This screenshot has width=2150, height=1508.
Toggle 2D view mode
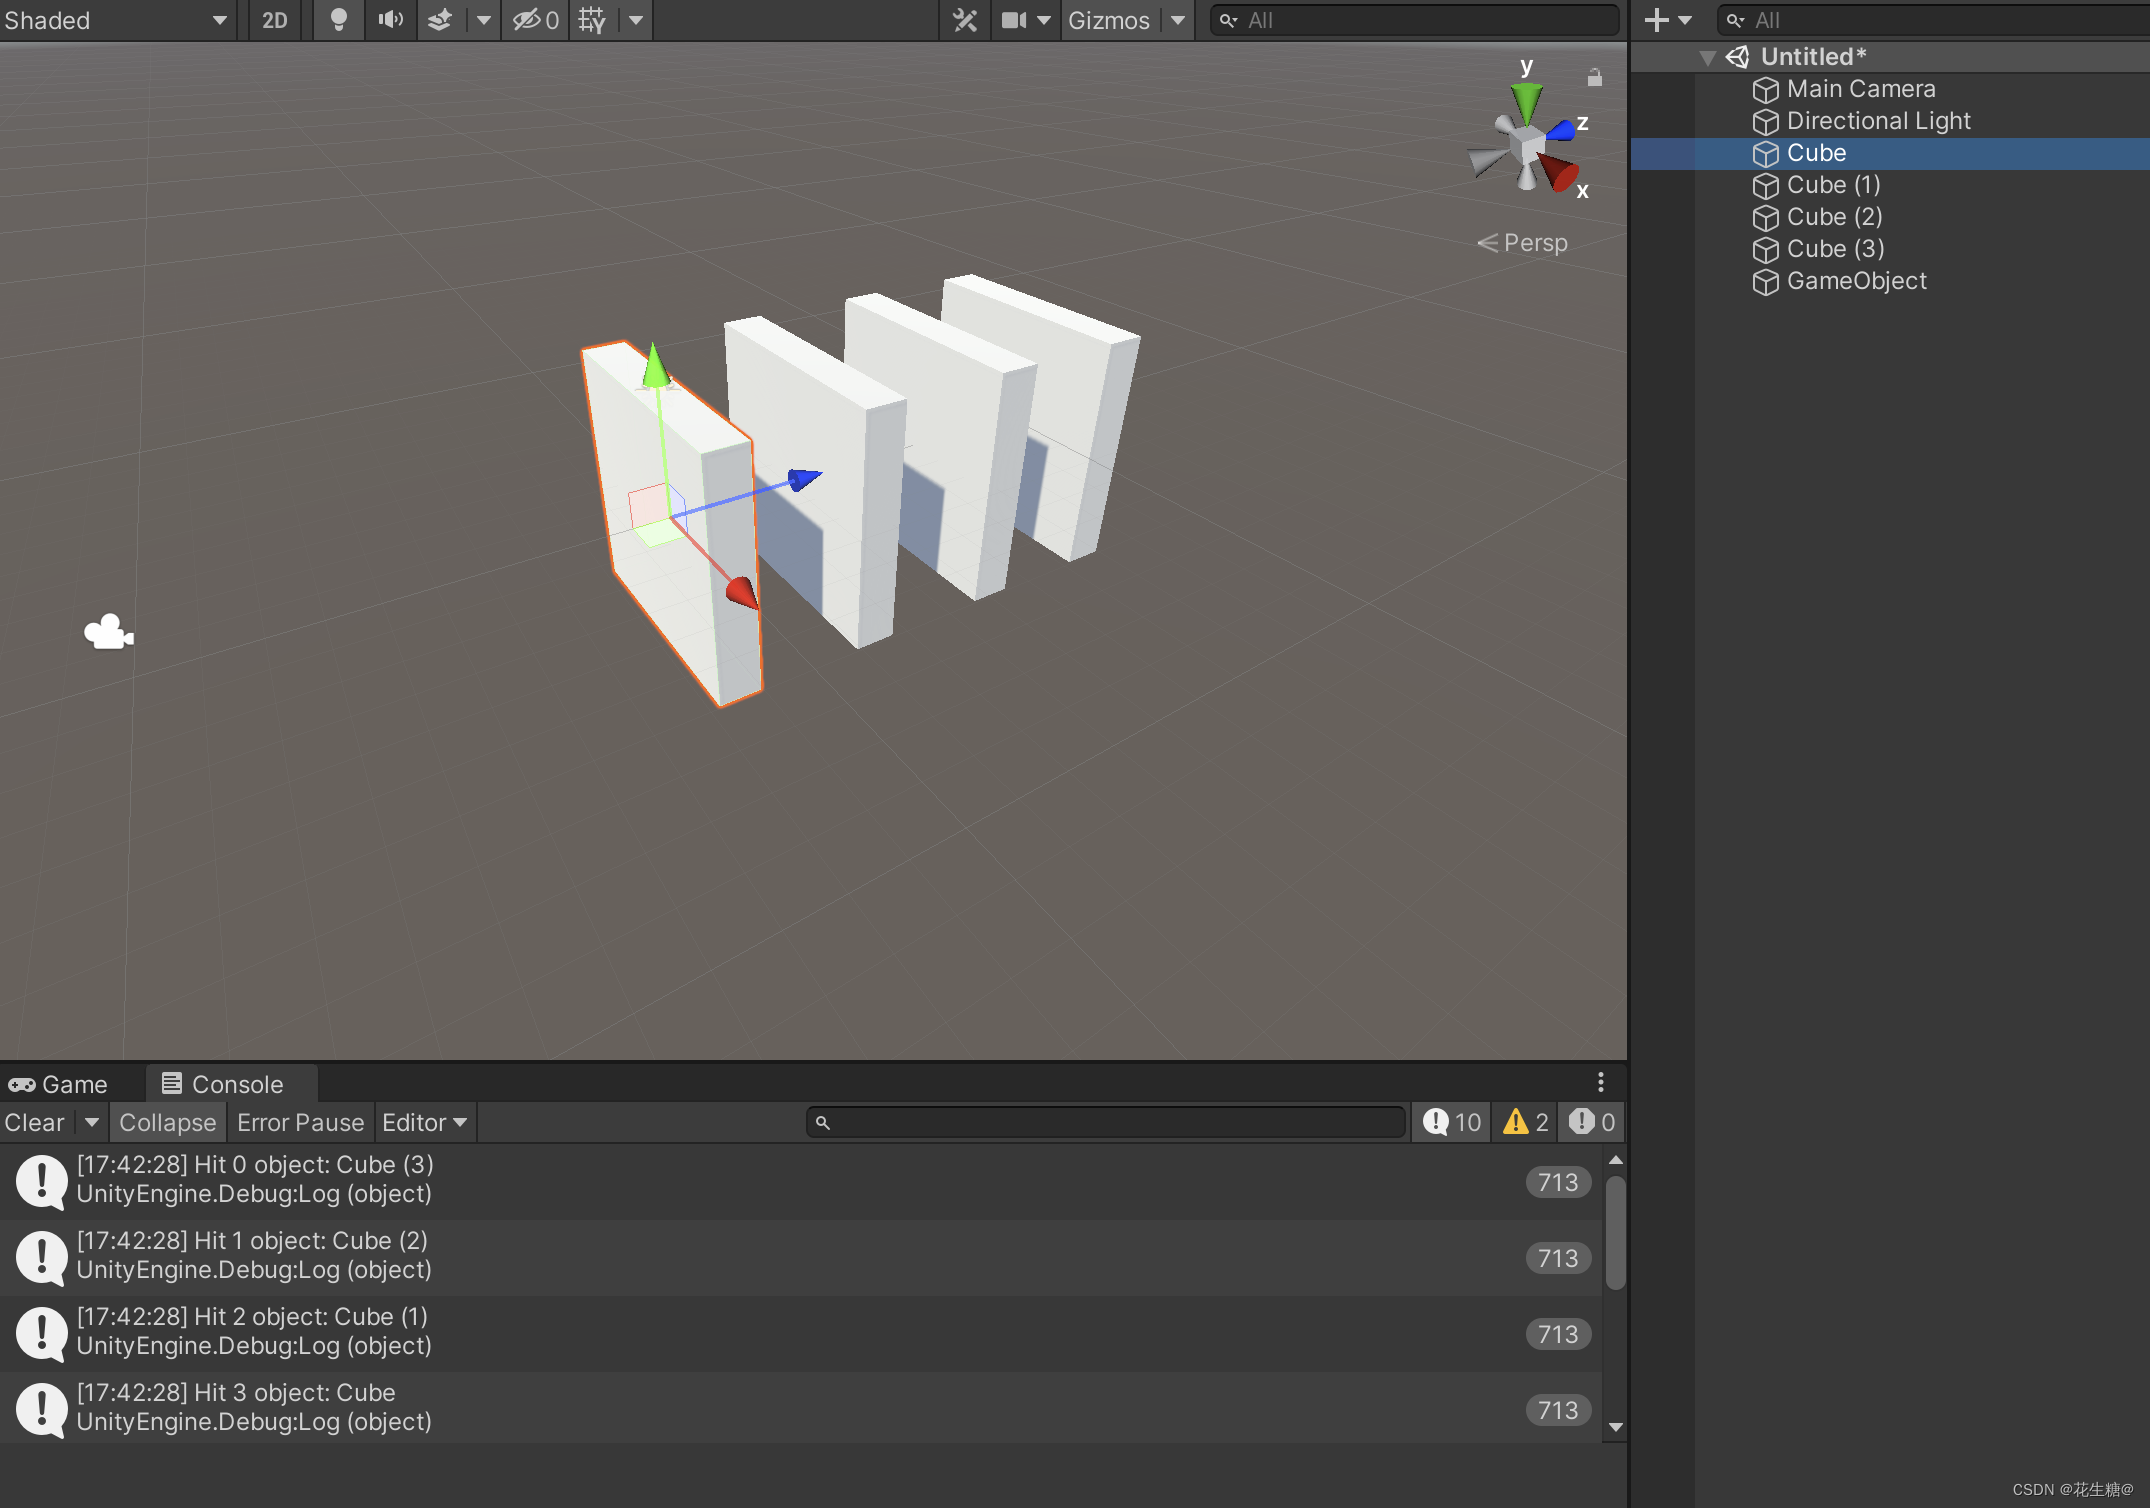[x=273, y=20]
